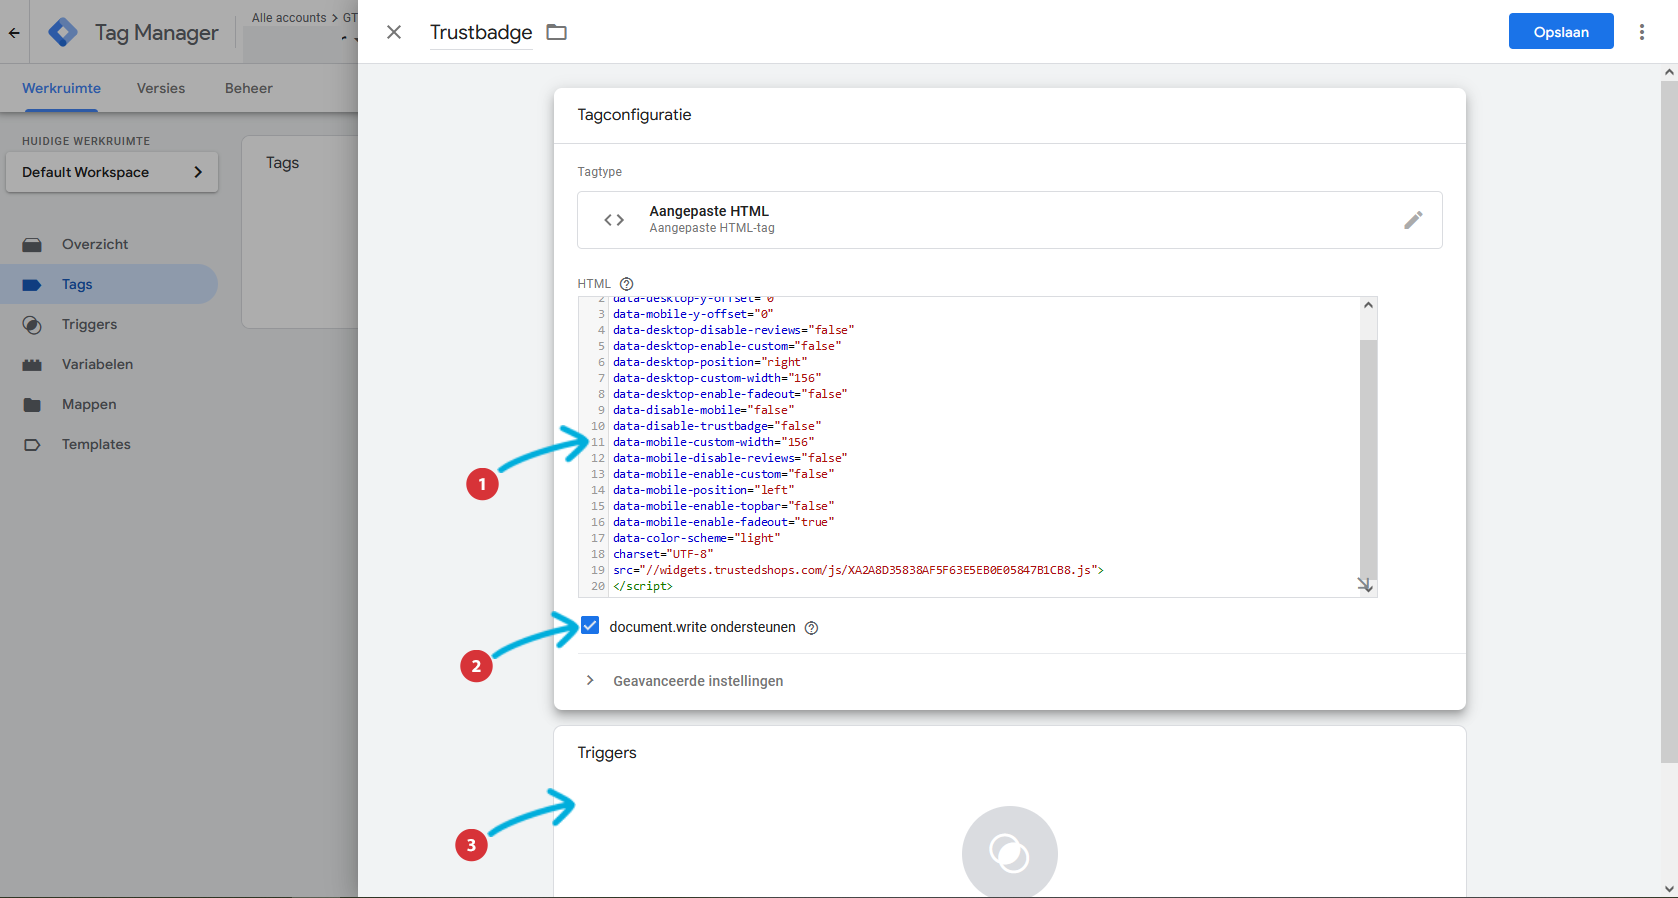Click the HTML editor scroll up arrow
The height and width of the screenshot is (898, 1678).
pyautogui.click(x=1368, y=305)
